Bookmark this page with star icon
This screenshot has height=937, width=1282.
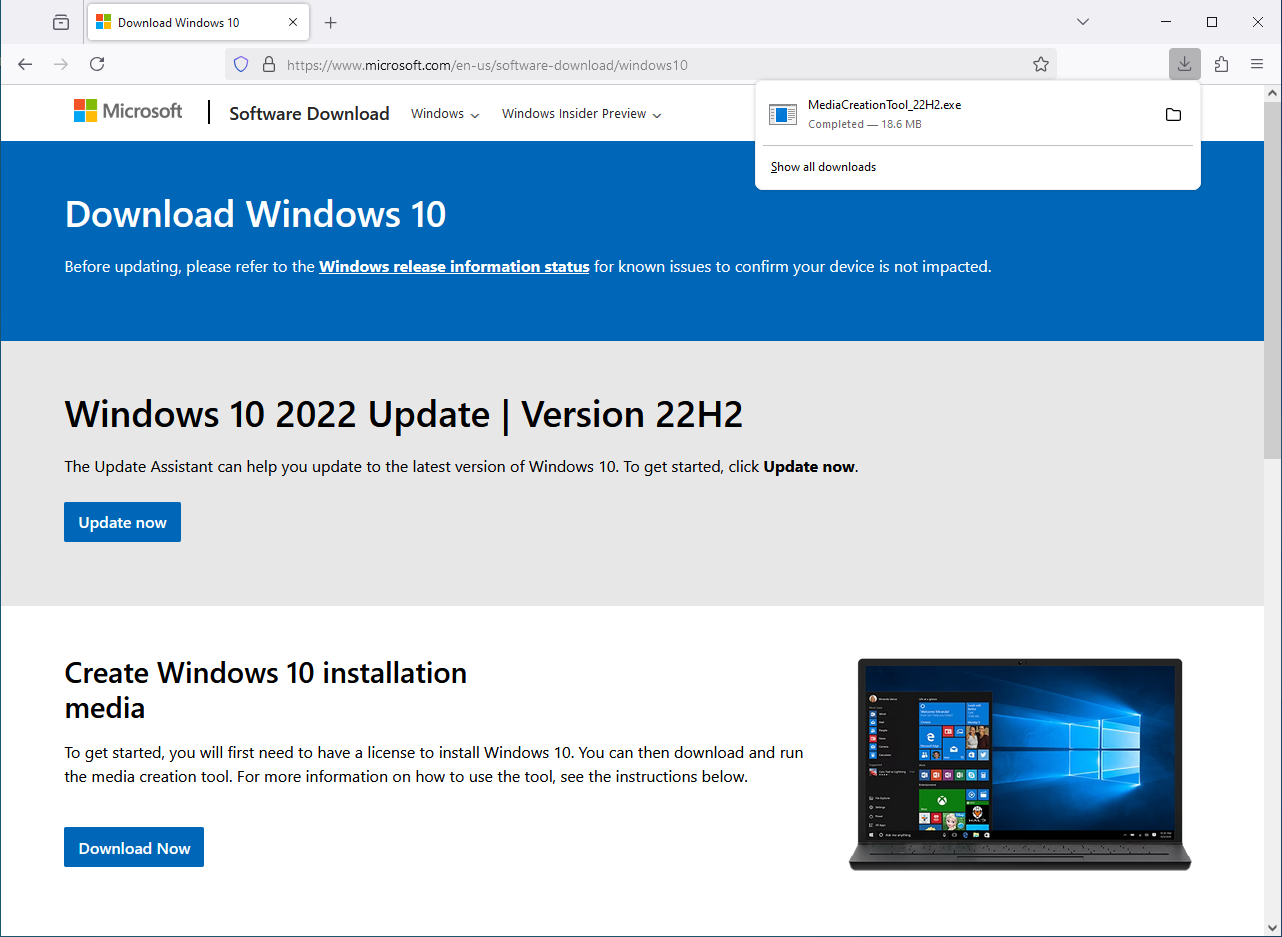click(x=1041, y=64)
